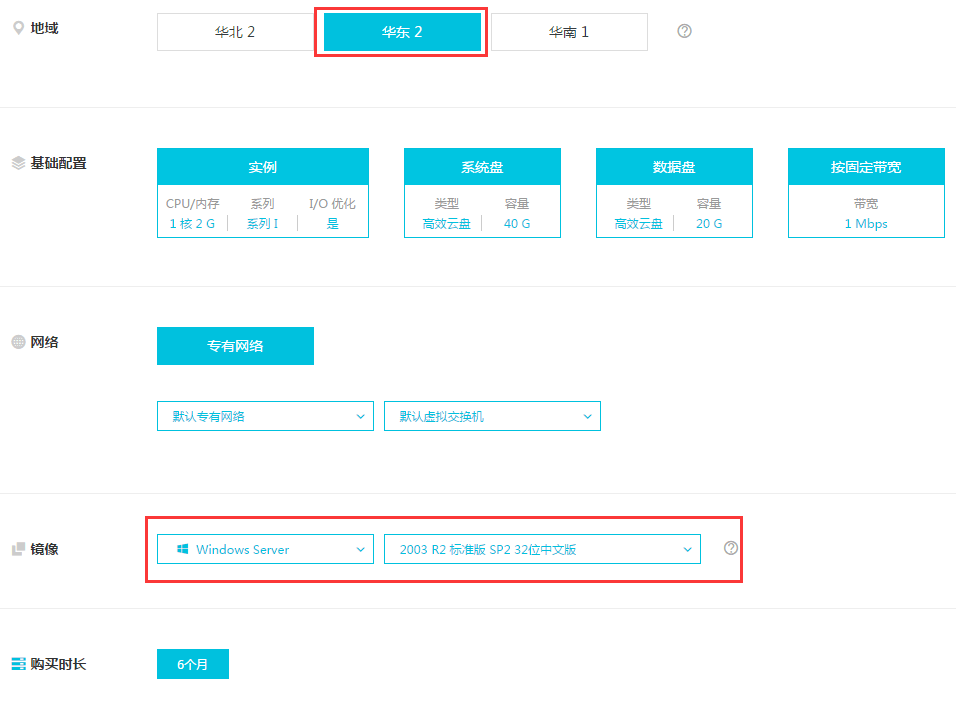956x711 pixels.
Task: Open the 2003 R2 版本 dropdown
Action: (542, 549)
